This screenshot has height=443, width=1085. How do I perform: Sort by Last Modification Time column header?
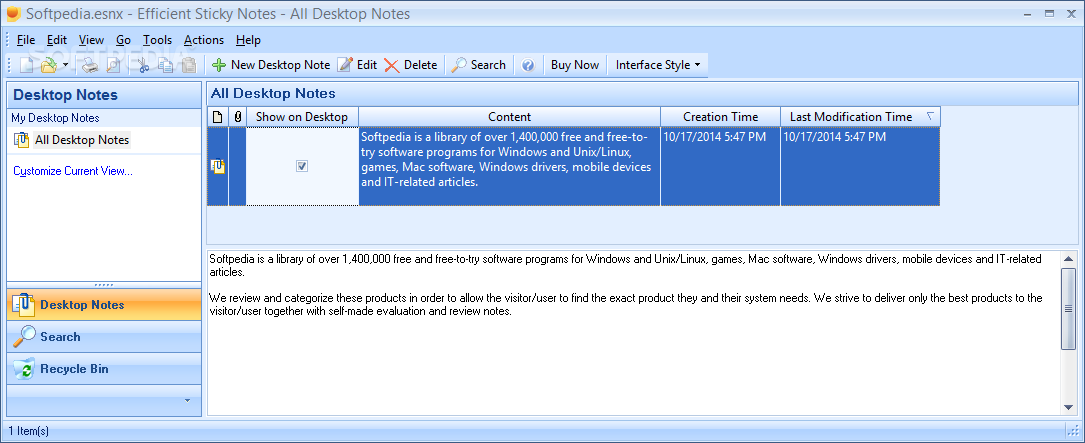point(861,117)
